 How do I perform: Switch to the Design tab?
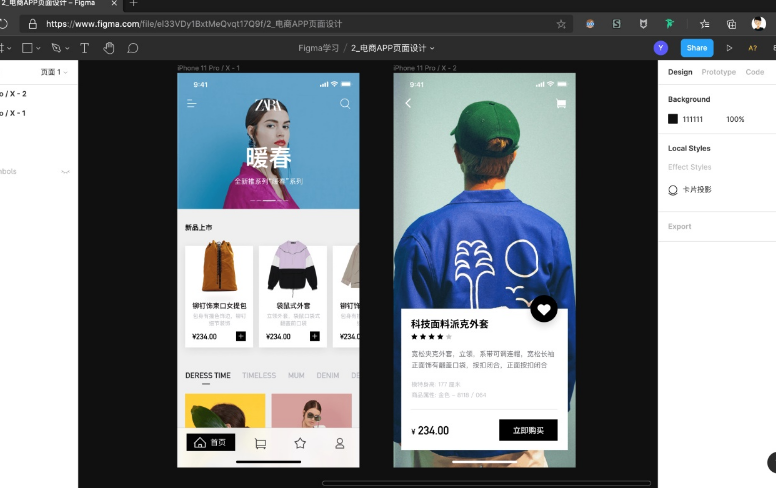(x=680, y=72)
